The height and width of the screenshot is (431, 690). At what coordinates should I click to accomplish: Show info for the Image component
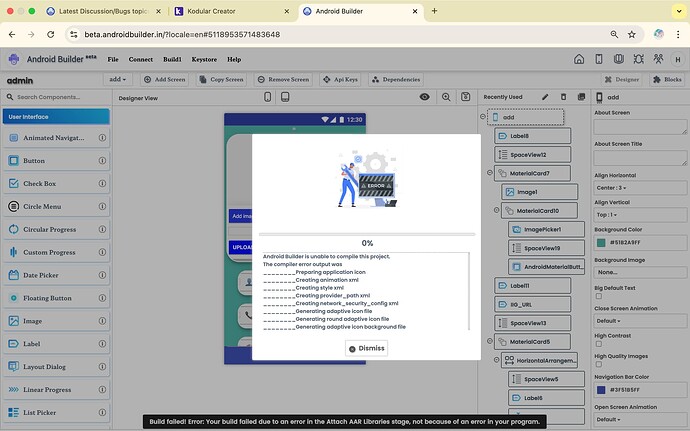(x=102, y=321)
